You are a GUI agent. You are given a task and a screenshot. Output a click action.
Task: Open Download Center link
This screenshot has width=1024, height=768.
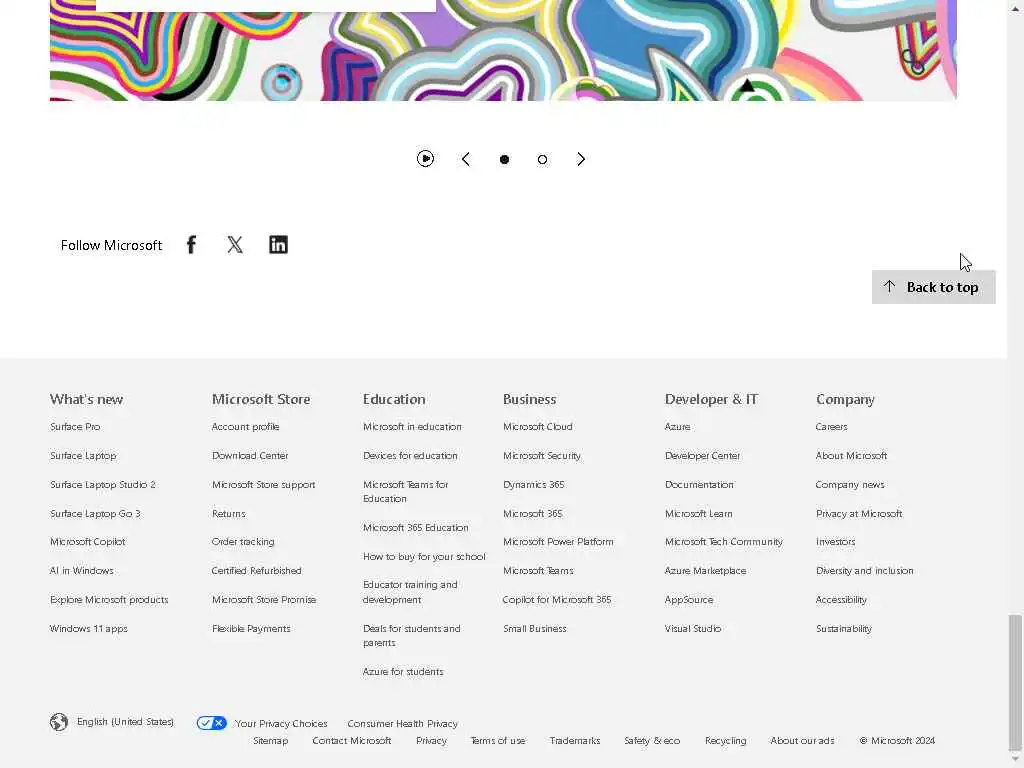coord(250,455)
